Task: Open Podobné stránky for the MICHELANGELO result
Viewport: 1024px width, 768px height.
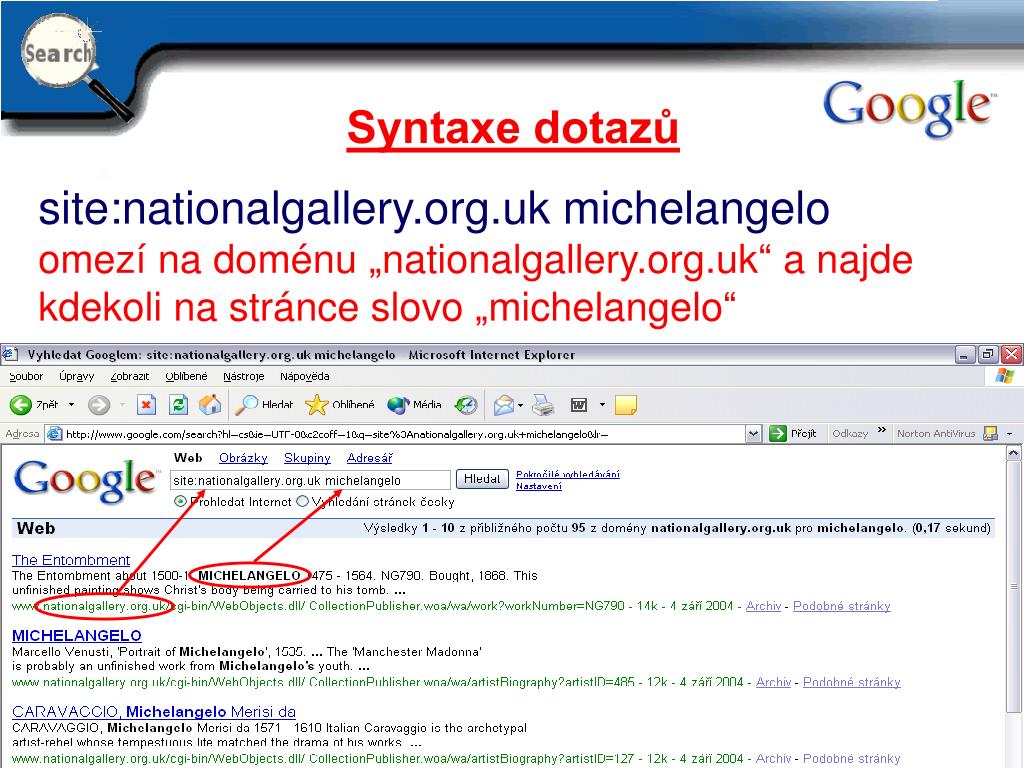Action: [x=852, y=682]
